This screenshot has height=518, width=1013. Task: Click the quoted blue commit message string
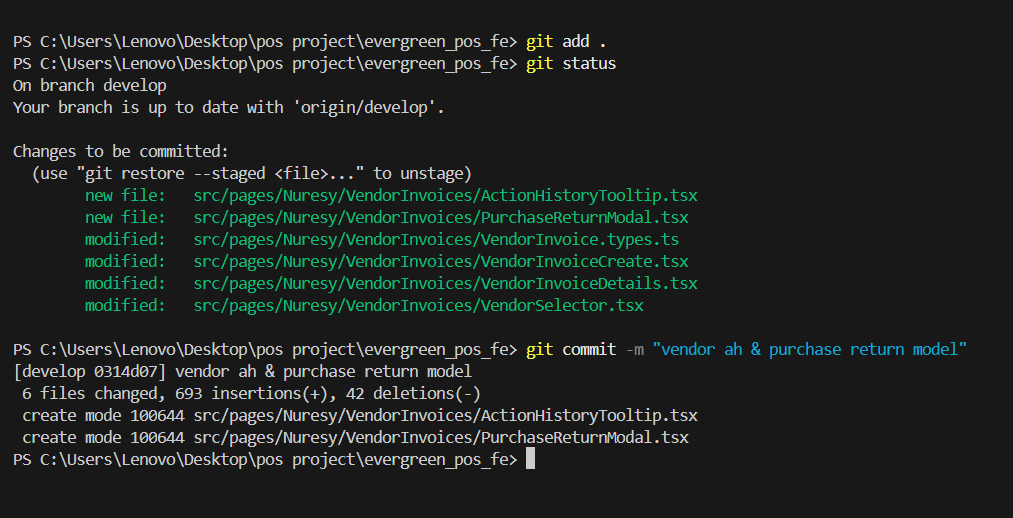coord(808,349)
